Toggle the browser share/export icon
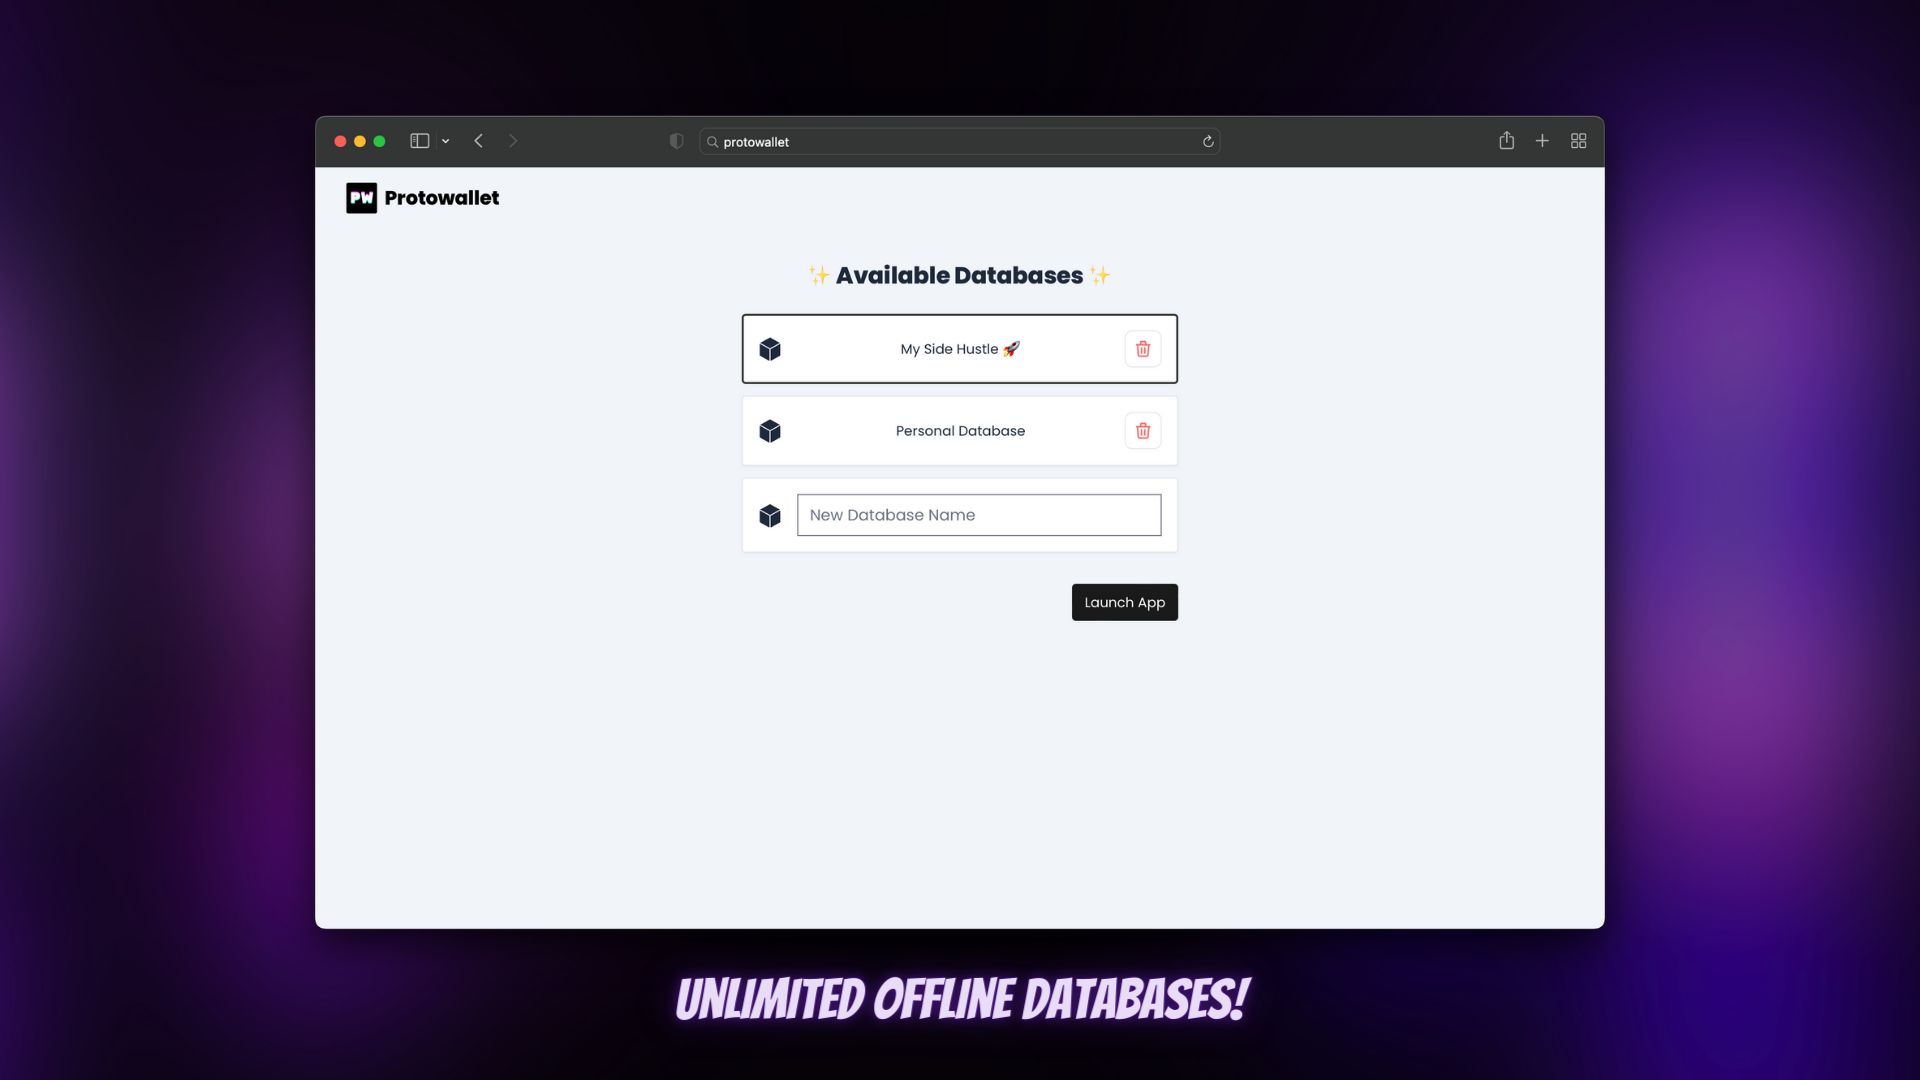Screen dimensions: 1920x1080 pyautogui.click(x=1507, y=141)
